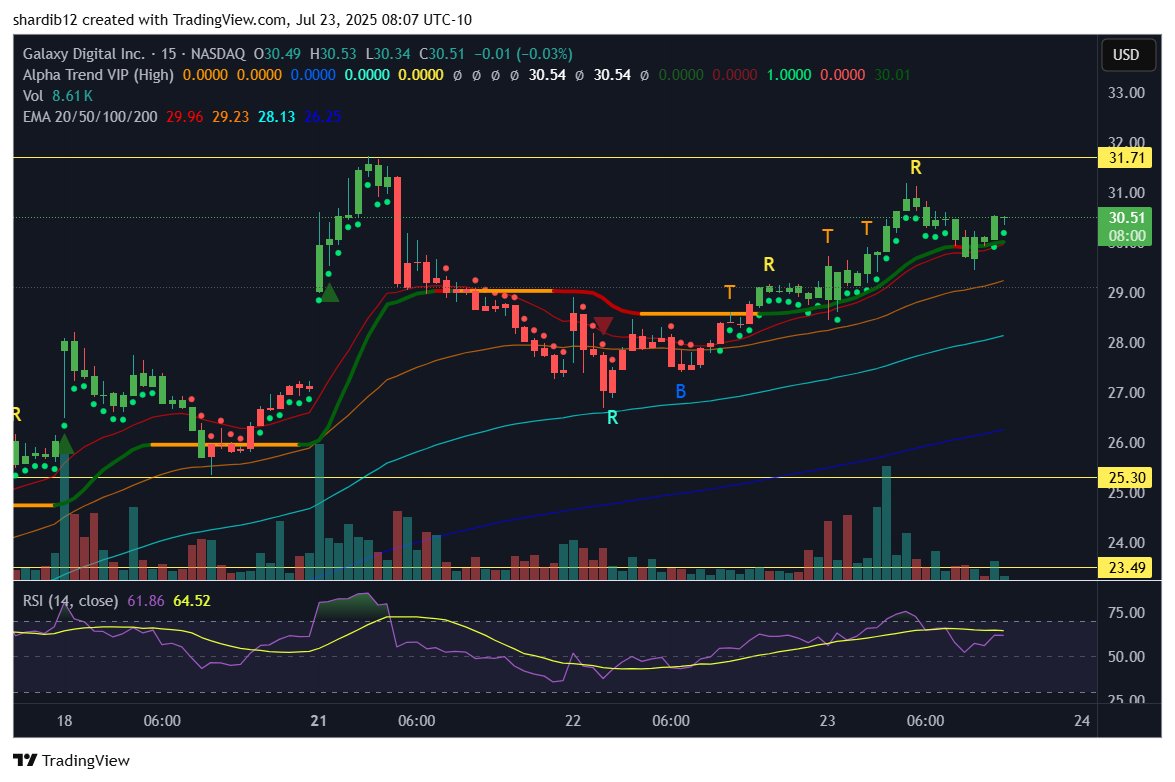Click the 22 date on the time axis
The image size is (1175, 782).
click(x=573, y=721)
